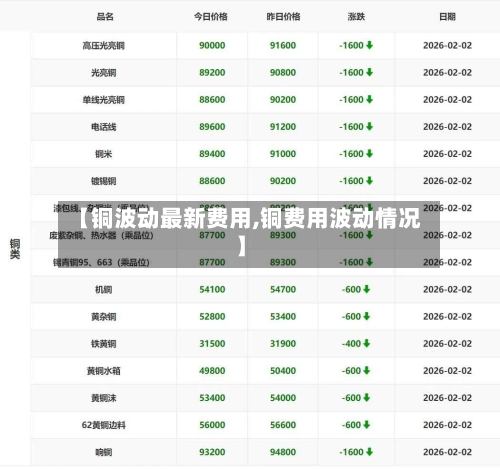Click yesterday's price 31900

point(283,343)
